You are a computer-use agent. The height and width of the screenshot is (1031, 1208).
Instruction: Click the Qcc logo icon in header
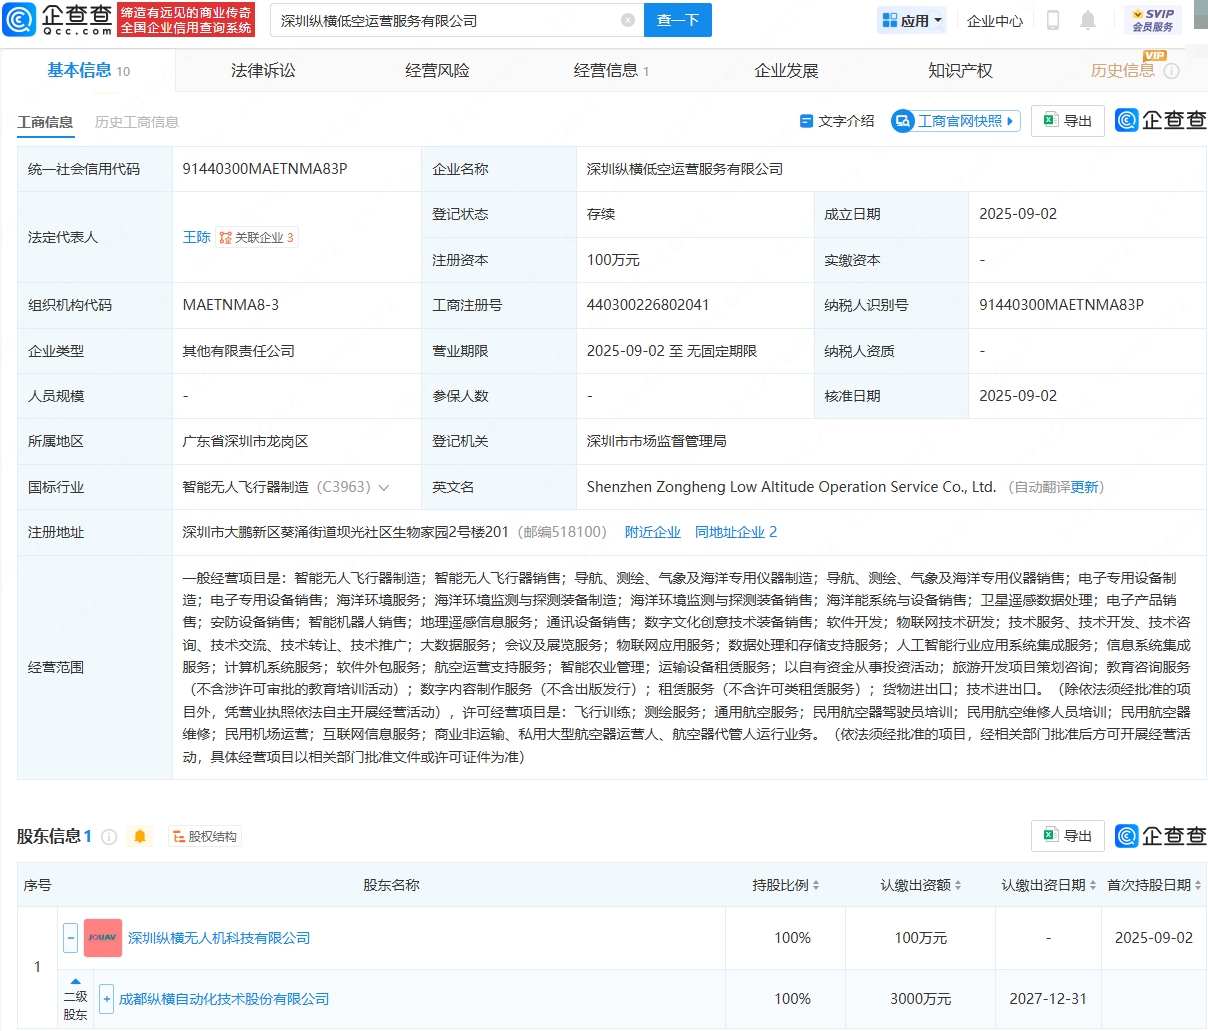(x=20, y=20)
